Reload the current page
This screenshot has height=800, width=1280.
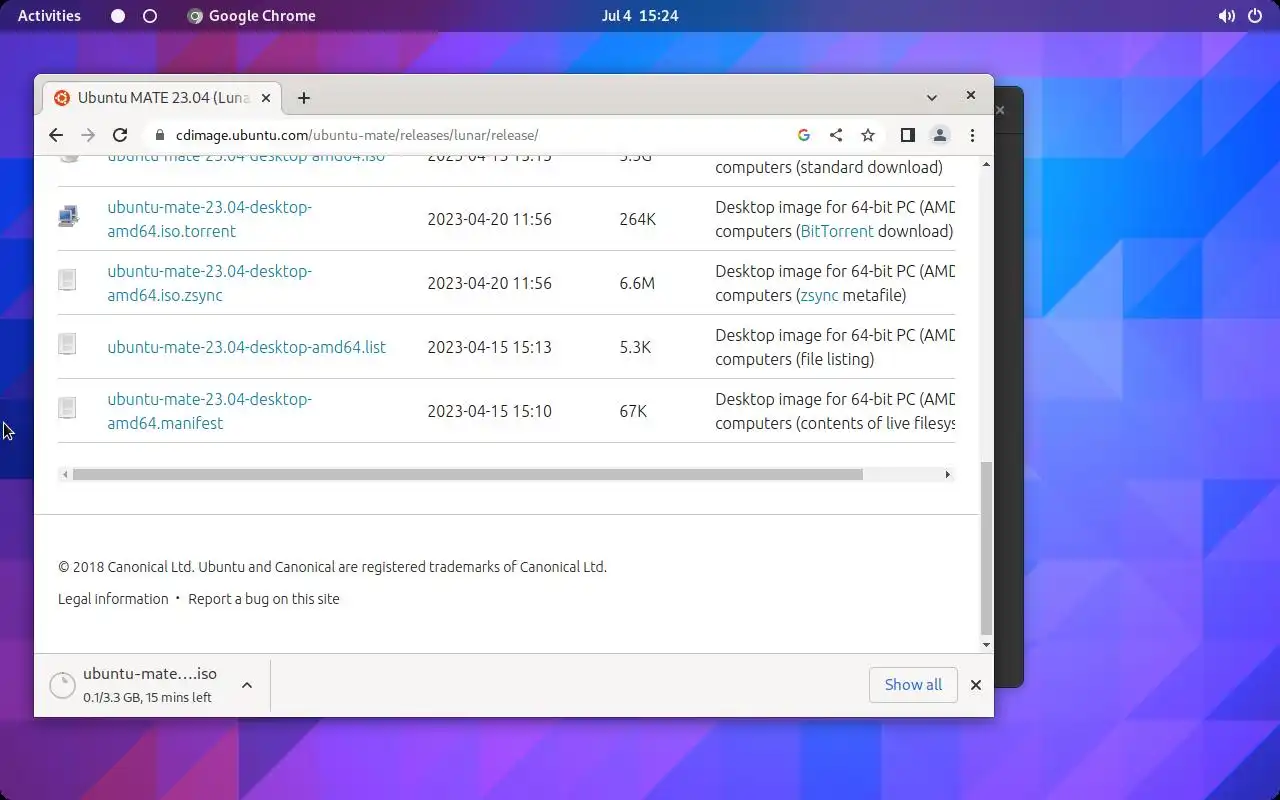pyautogui.click(x=120, y=135)
